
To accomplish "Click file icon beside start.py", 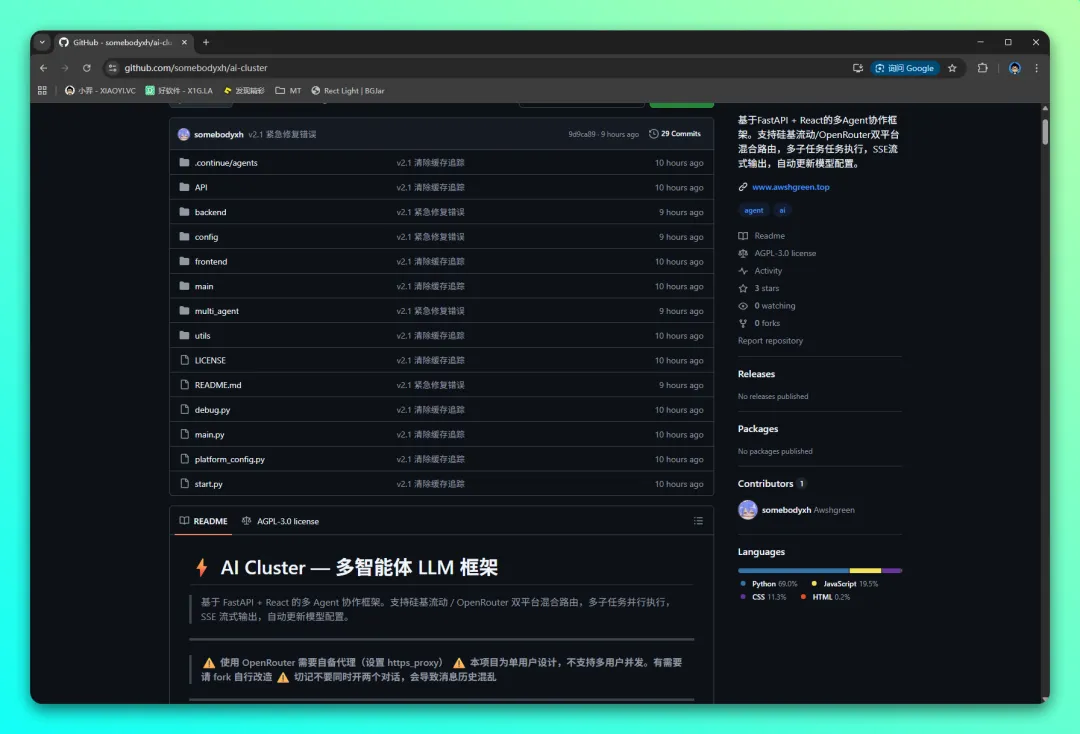I will click(184, 484).
